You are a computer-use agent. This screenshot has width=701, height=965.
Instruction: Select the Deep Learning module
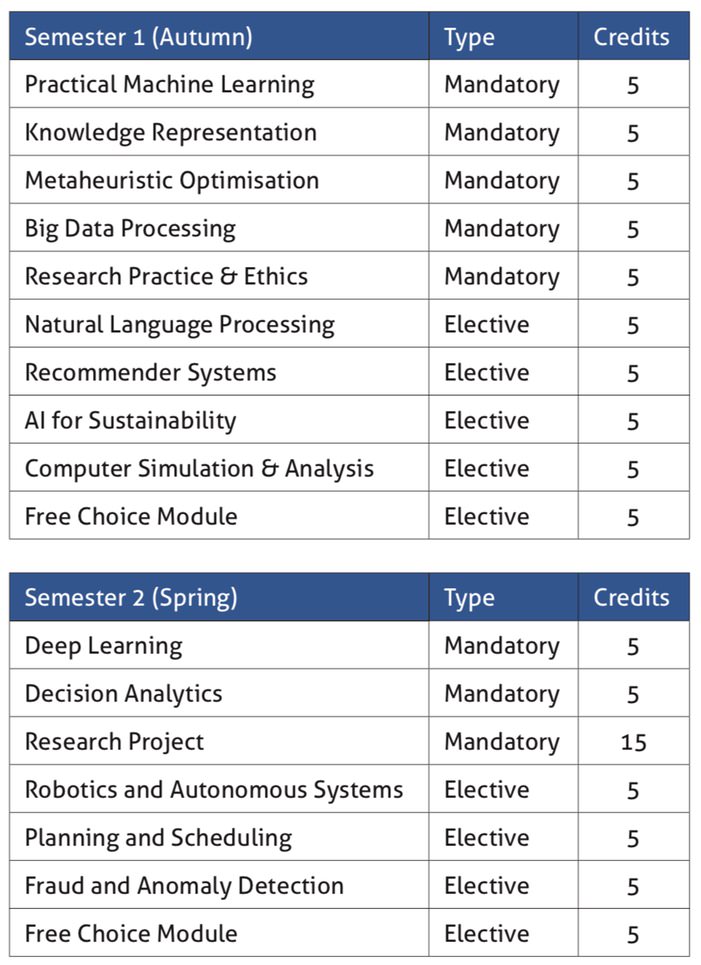pos(103,646)
